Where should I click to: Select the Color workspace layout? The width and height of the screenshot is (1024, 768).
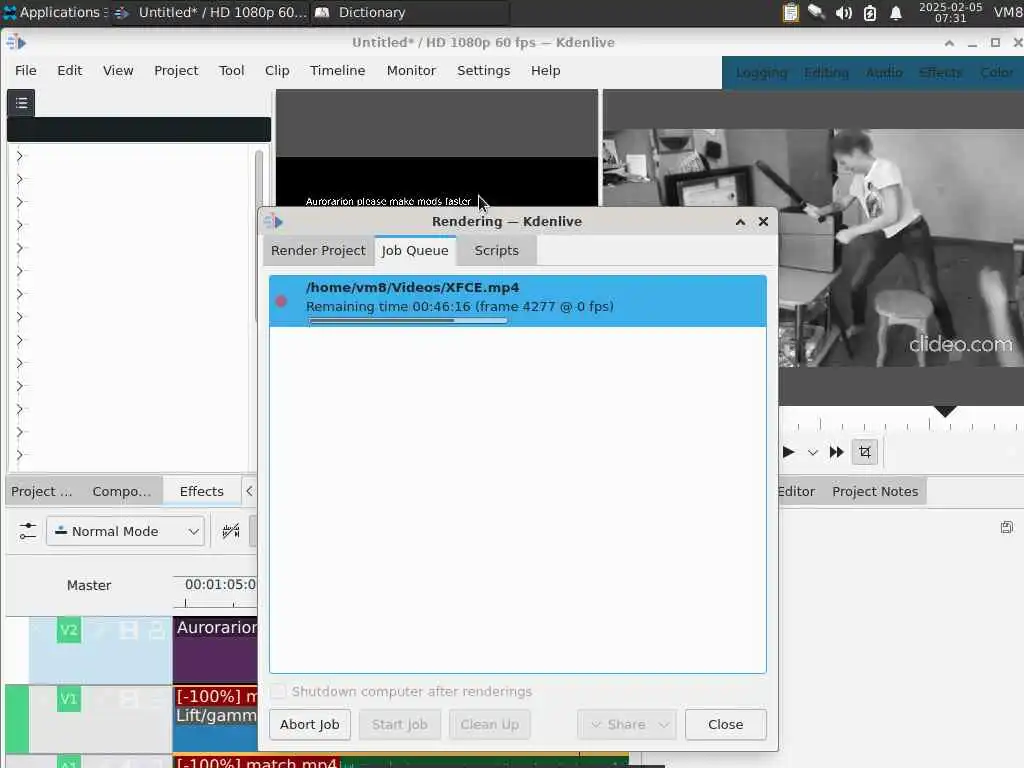coord(997,72)
